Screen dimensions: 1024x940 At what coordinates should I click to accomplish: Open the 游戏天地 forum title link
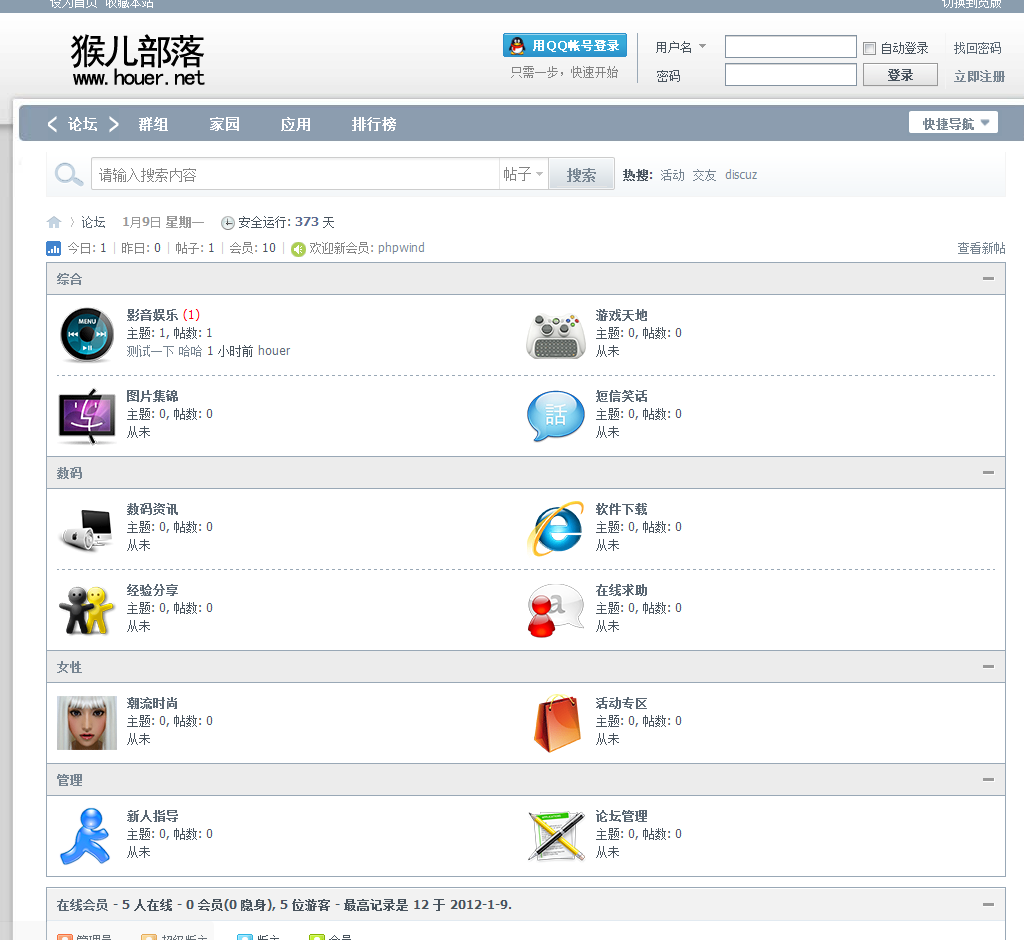coord(621,315)
